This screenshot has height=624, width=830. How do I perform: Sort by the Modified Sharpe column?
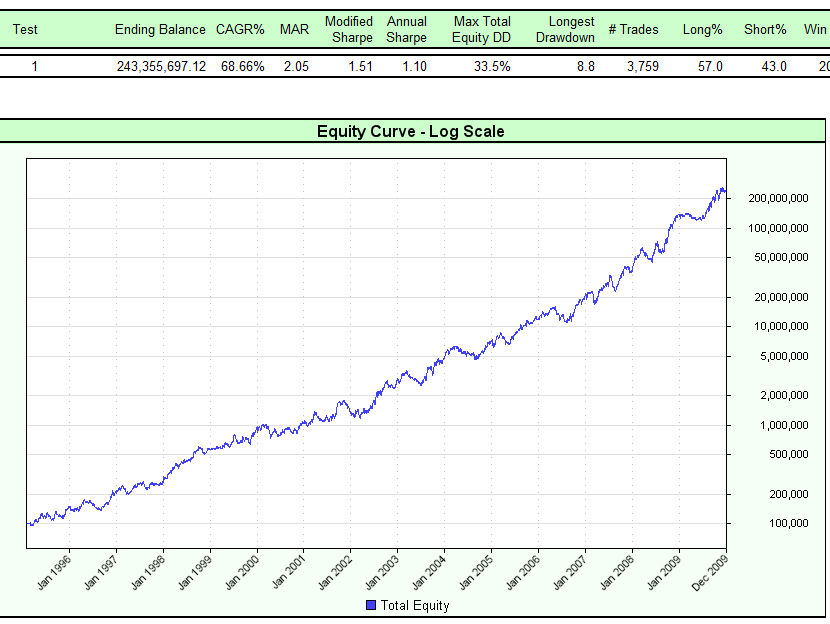(x=350, y=29)
